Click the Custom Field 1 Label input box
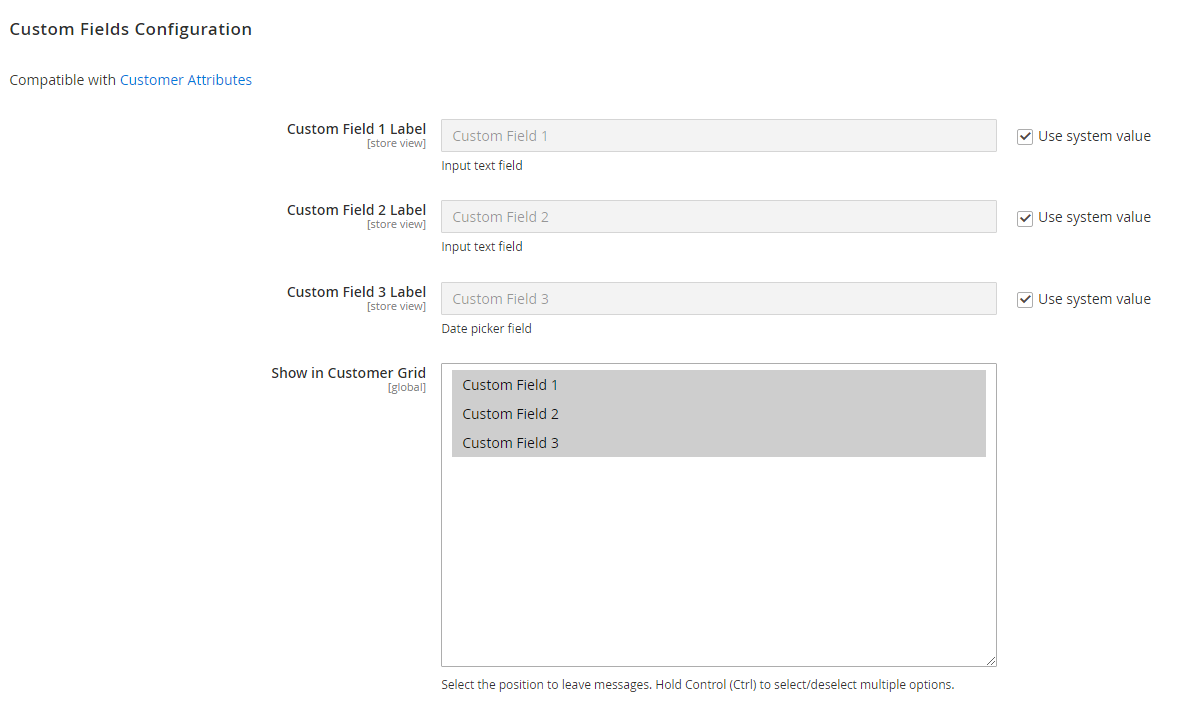This screenshot has height=703, width=1193. [718, 136]
